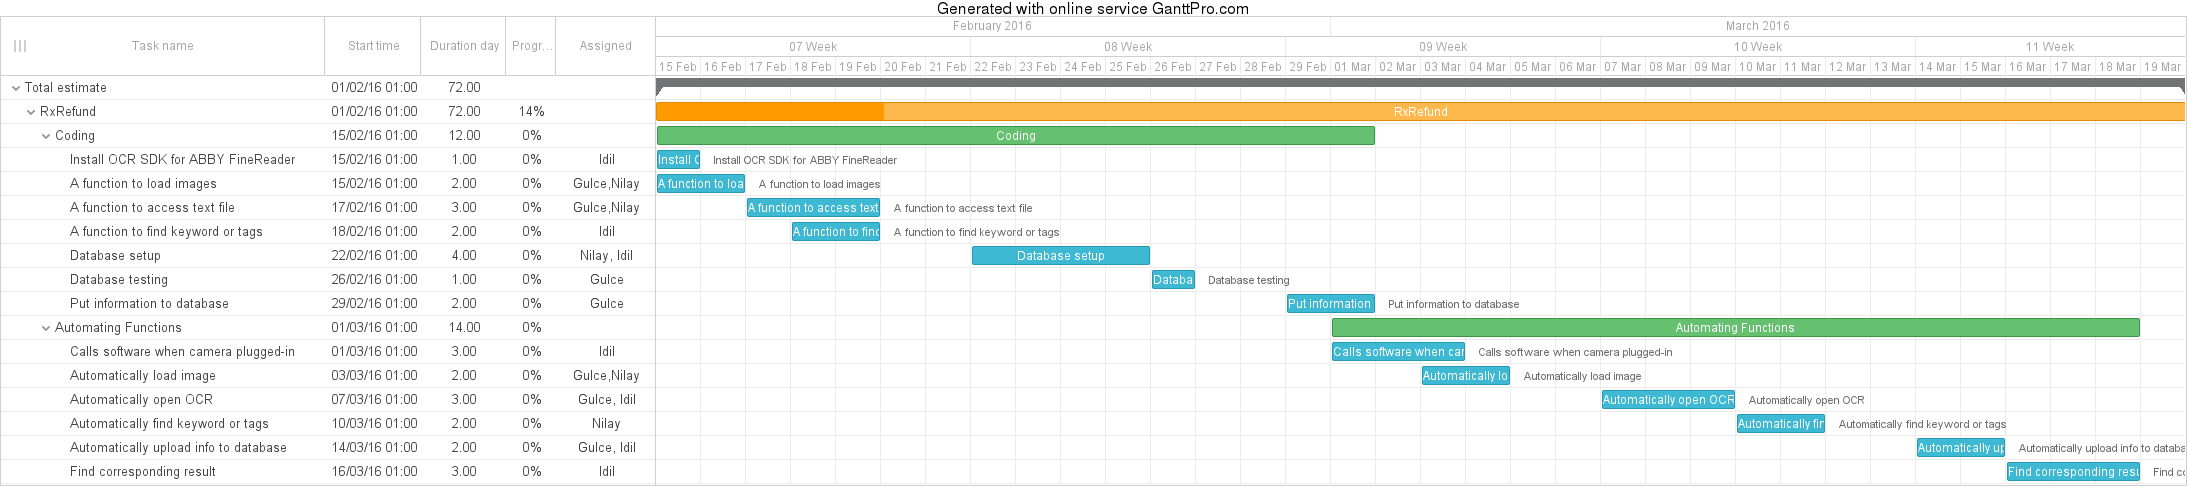Select the green Coding summary bar in timeline
The height and width of the screenshot is (486, 2187).
click(x=1015, y=136)
